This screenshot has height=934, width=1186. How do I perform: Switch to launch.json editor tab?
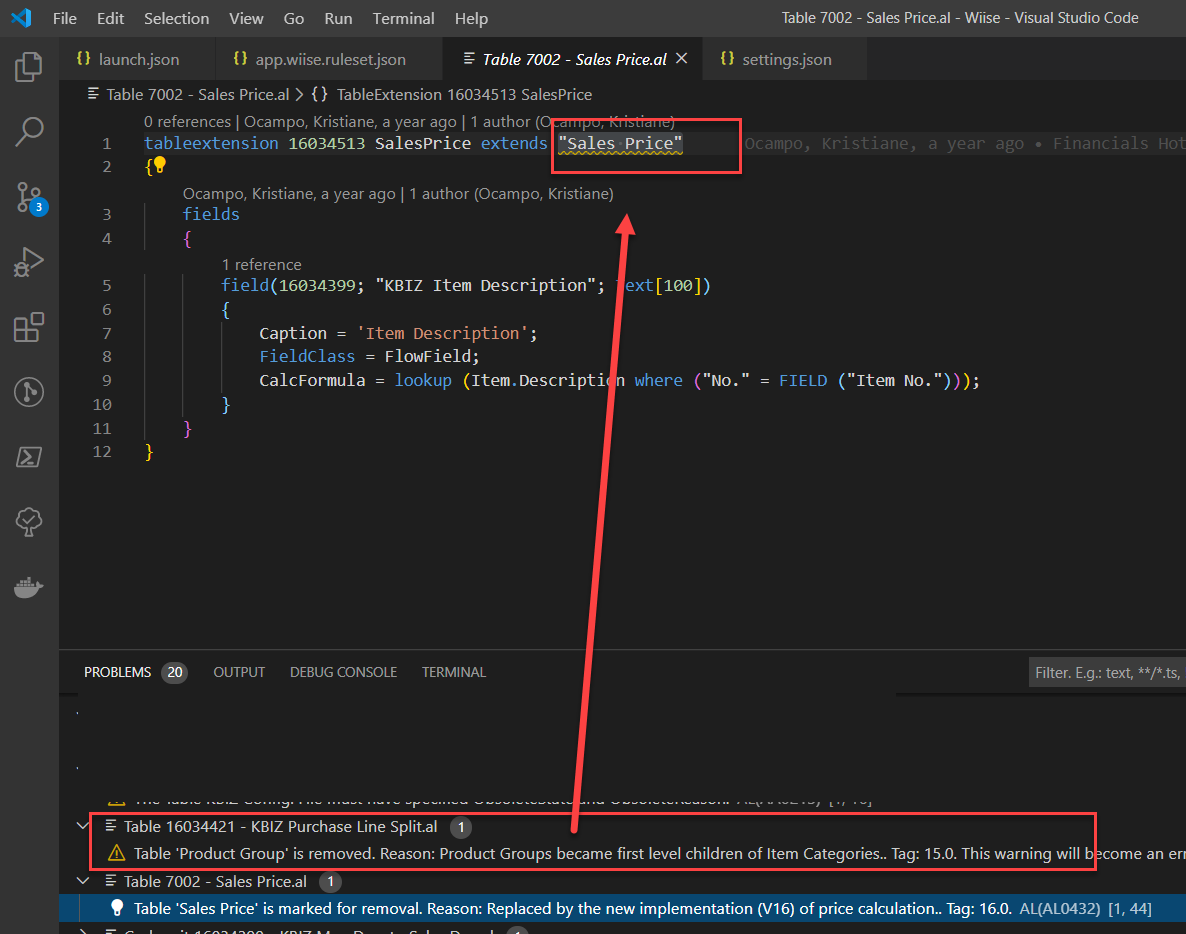click(x=138, y=59)
